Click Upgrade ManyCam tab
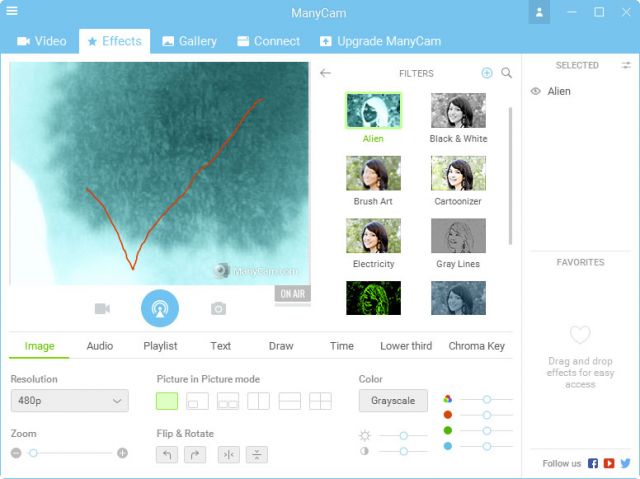 point(380,41)
